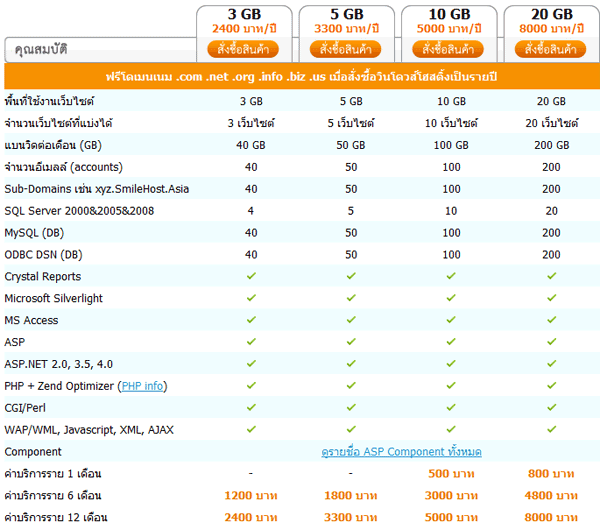The image size is (600, 530).
Task: Click the Crystal Reports row label
Action: click(x=43, y=277)
